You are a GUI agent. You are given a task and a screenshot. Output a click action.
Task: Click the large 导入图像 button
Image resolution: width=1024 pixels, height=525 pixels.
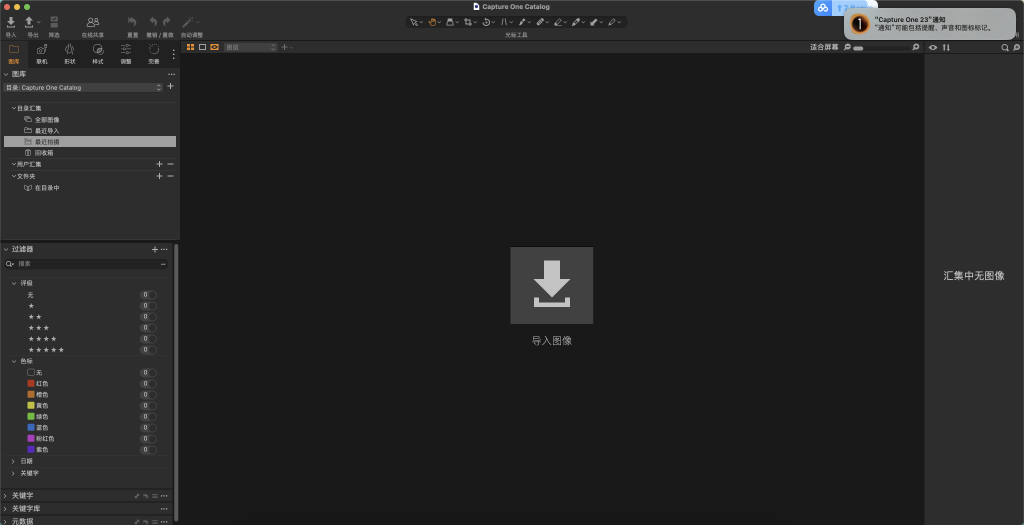[552, 285]
